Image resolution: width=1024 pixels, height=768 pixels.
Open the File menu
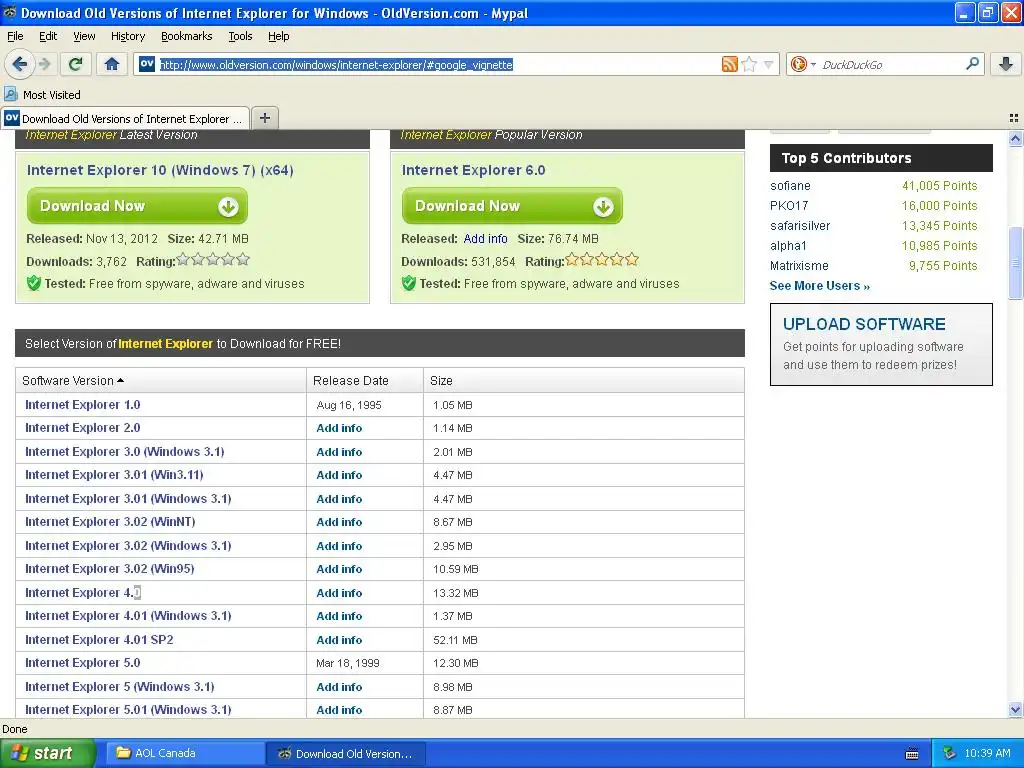(x=15, y=36)
